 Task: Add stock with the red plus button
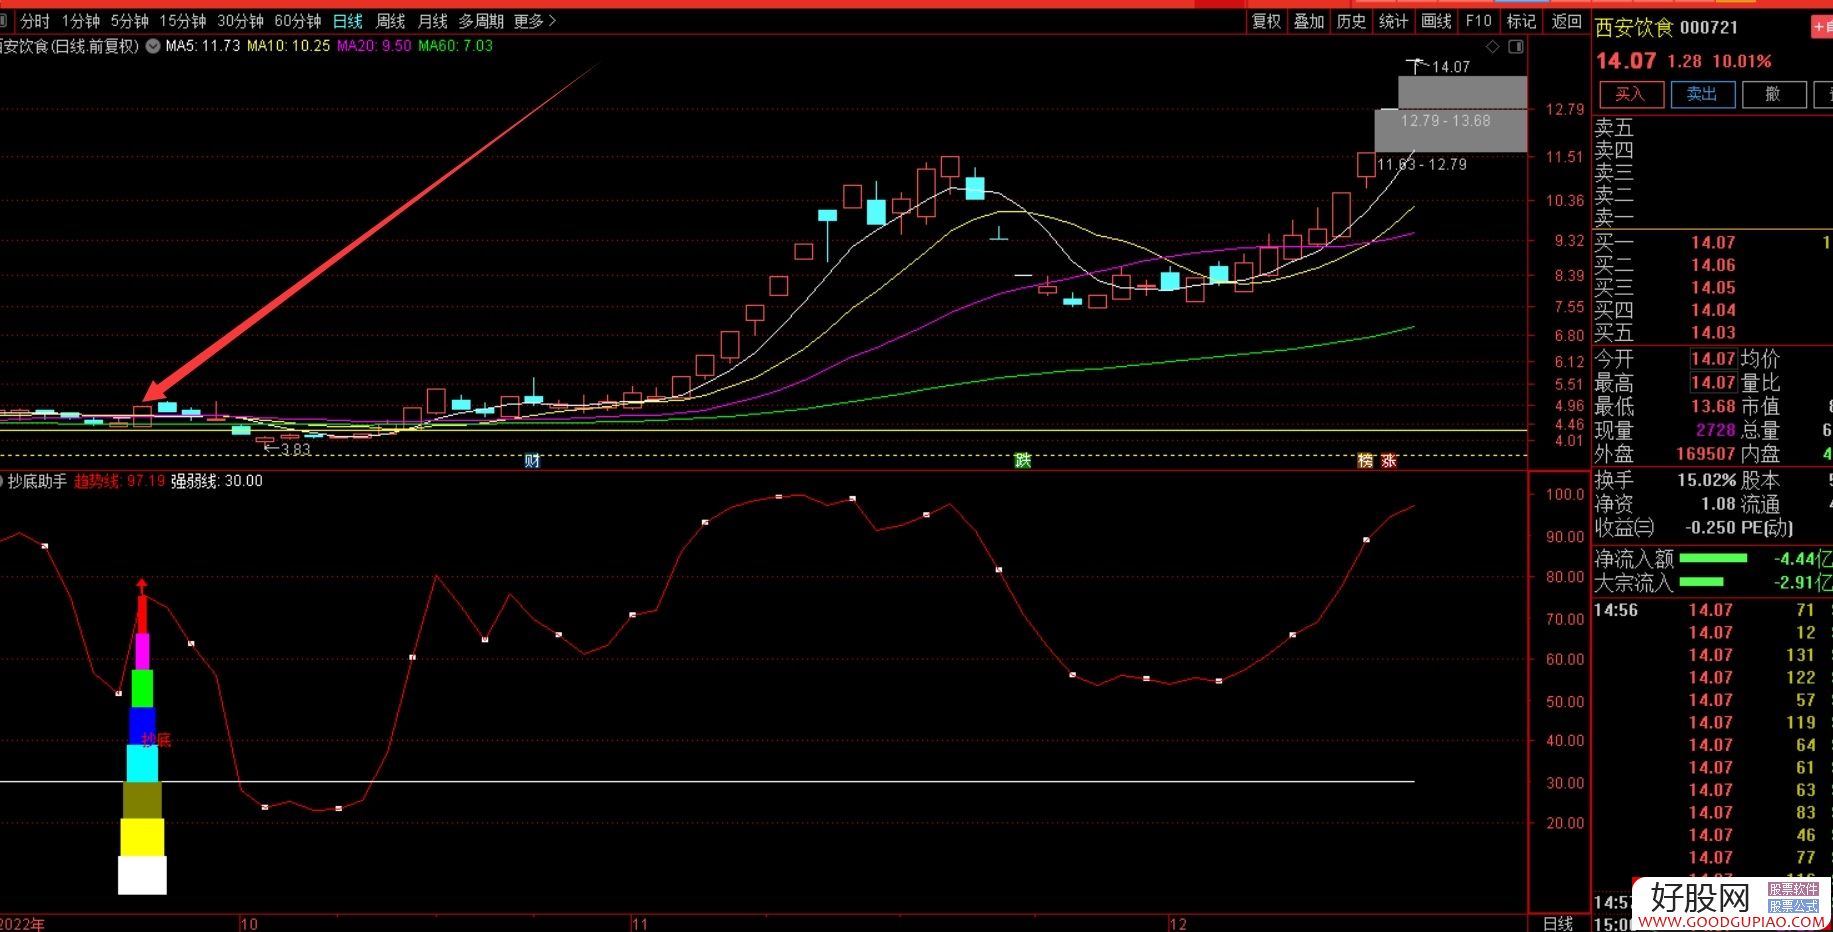click(1822, 28)
